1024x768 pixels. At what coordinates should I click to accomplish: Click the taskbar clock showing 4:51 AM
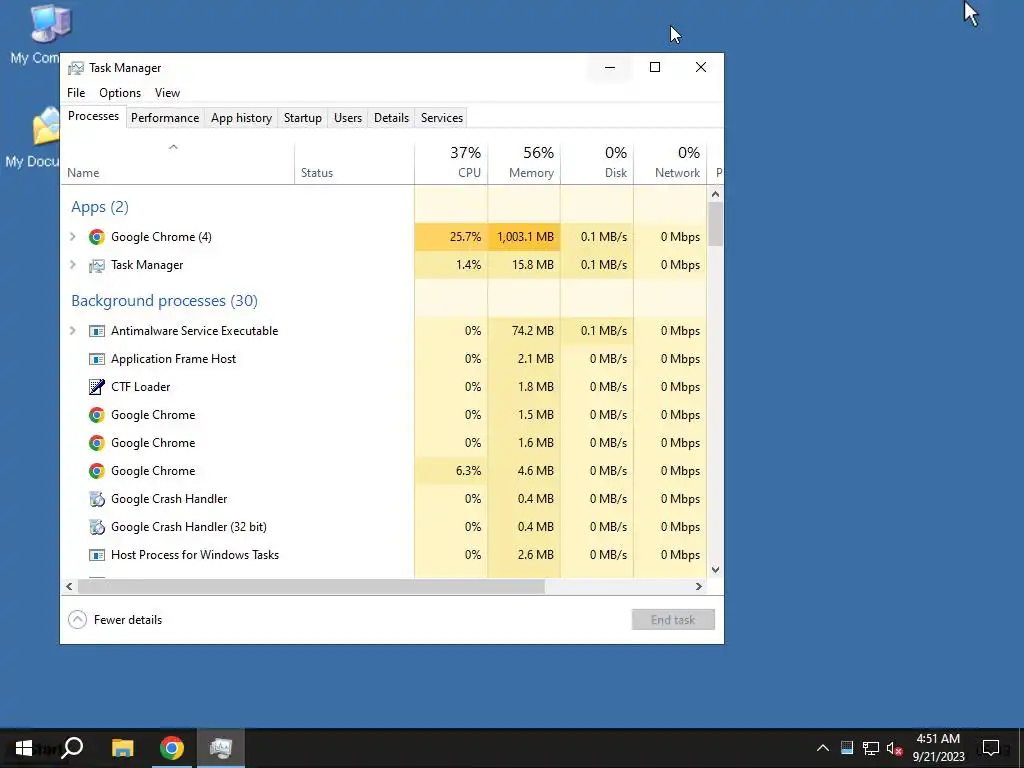click(x=938, y=748)
